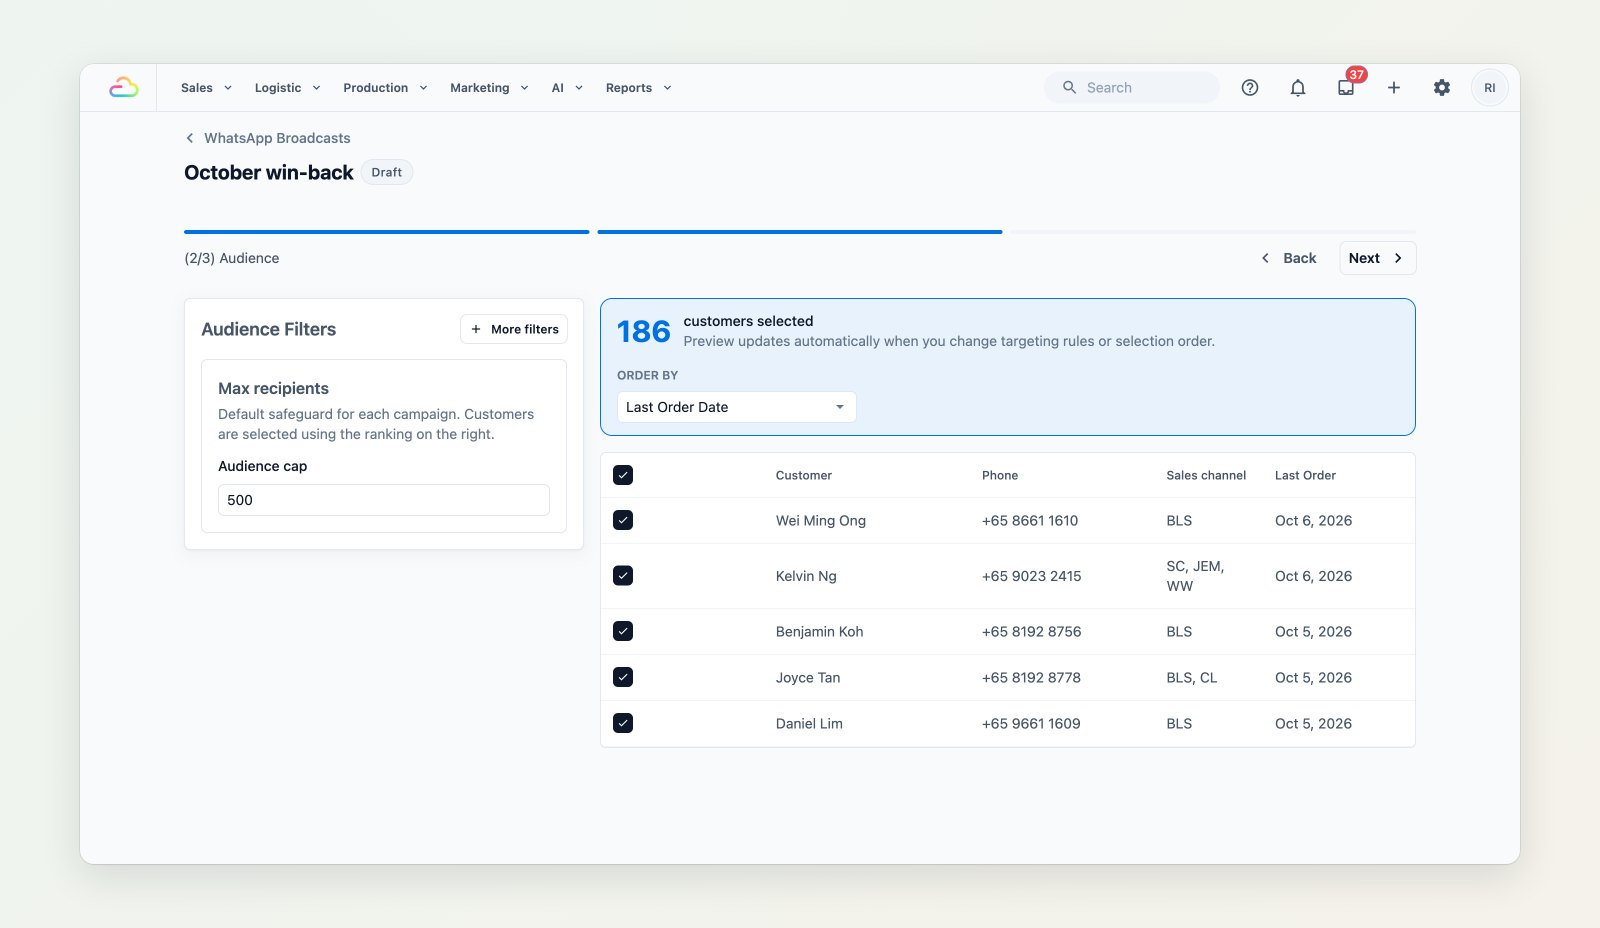Focus the Audience cap input field
1600x928 pixels.
pos(384,500)
